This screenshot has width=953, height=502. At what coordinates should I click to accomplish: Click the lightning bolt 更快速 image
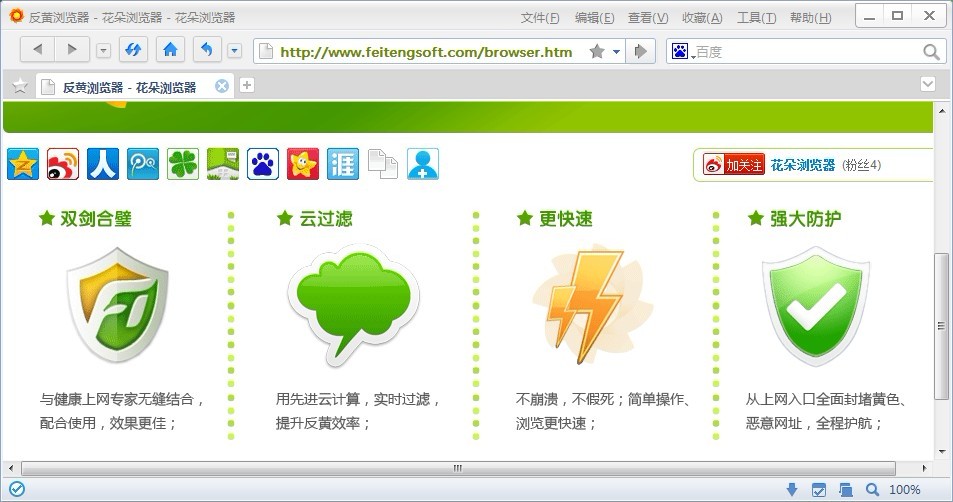[x=592, y=305]
